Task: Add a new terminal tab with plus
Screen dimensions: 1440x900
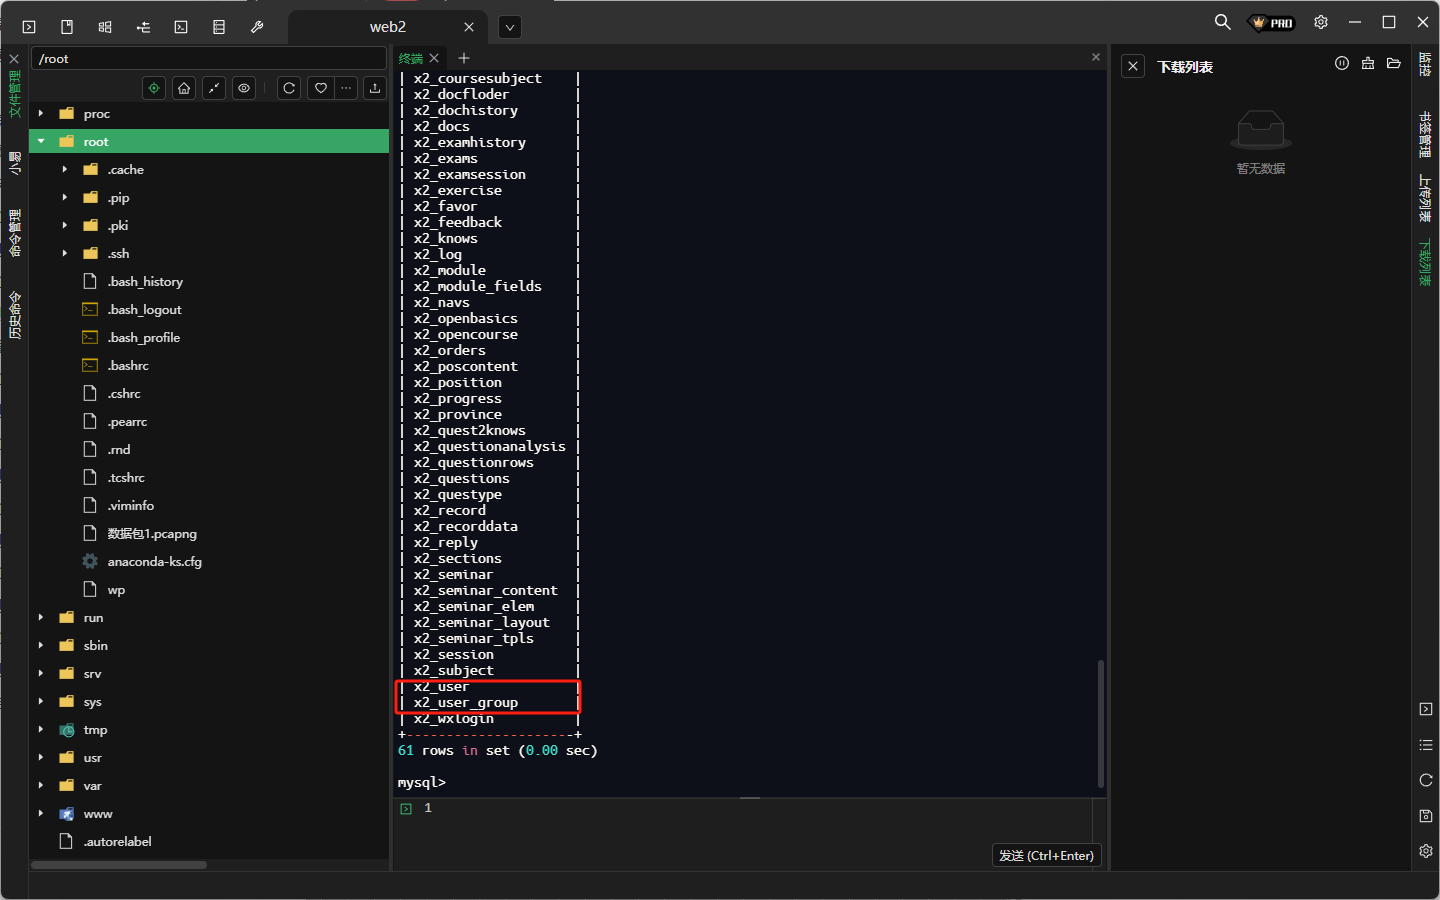Action: [464, 58]
